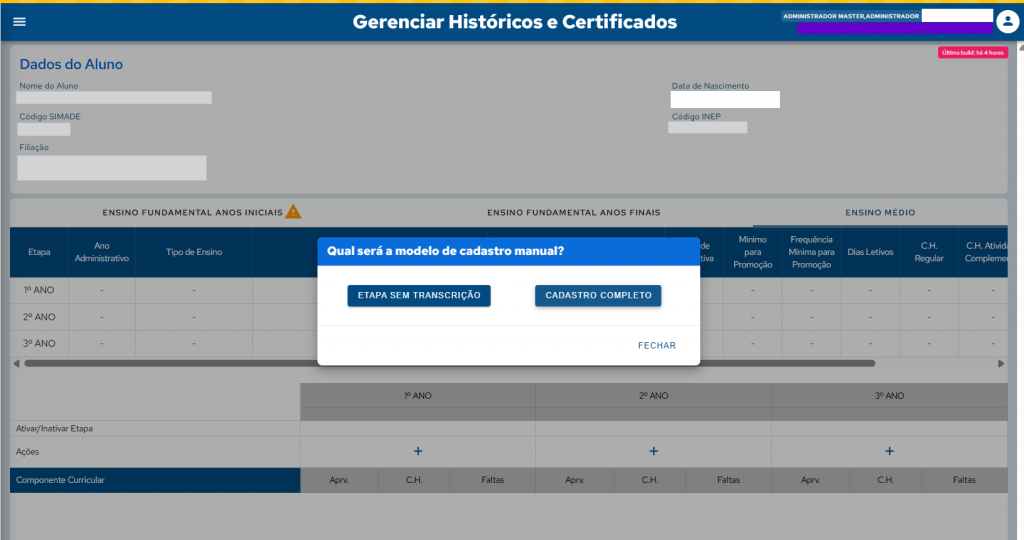Click the plus icon under 1º ANO

click(418, 452)
